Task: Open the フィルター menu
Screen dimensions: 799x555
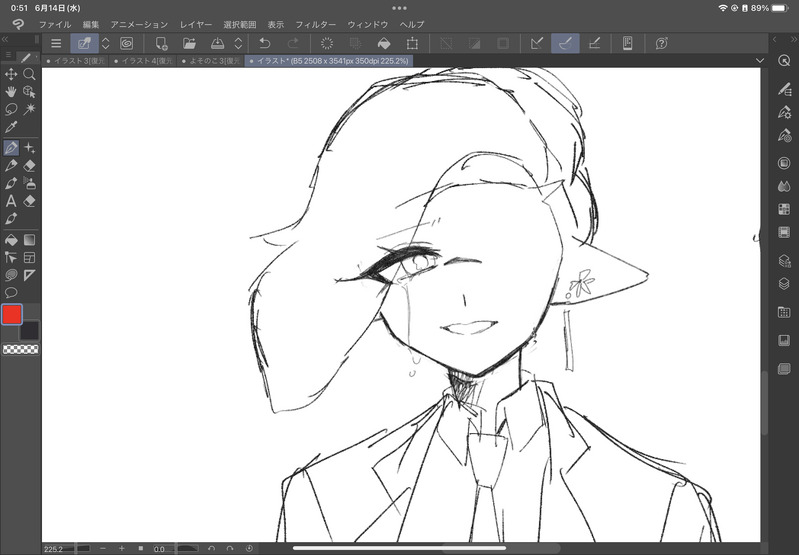Action: [x=316, y=24]
